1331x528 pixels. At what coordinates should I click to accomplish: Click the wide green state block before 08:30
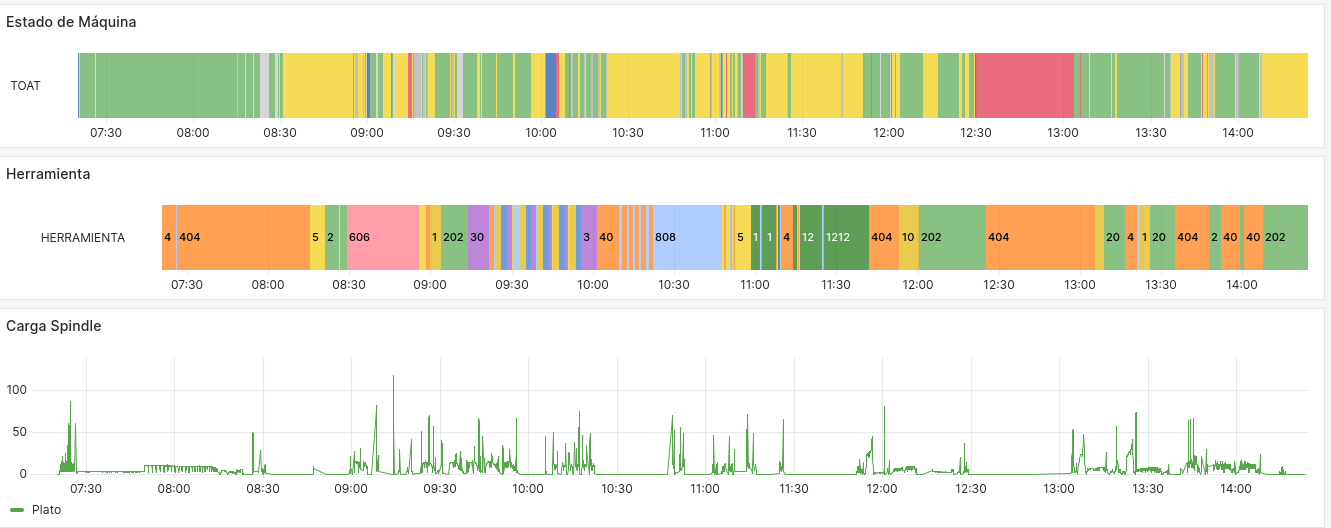click(160, 85)
